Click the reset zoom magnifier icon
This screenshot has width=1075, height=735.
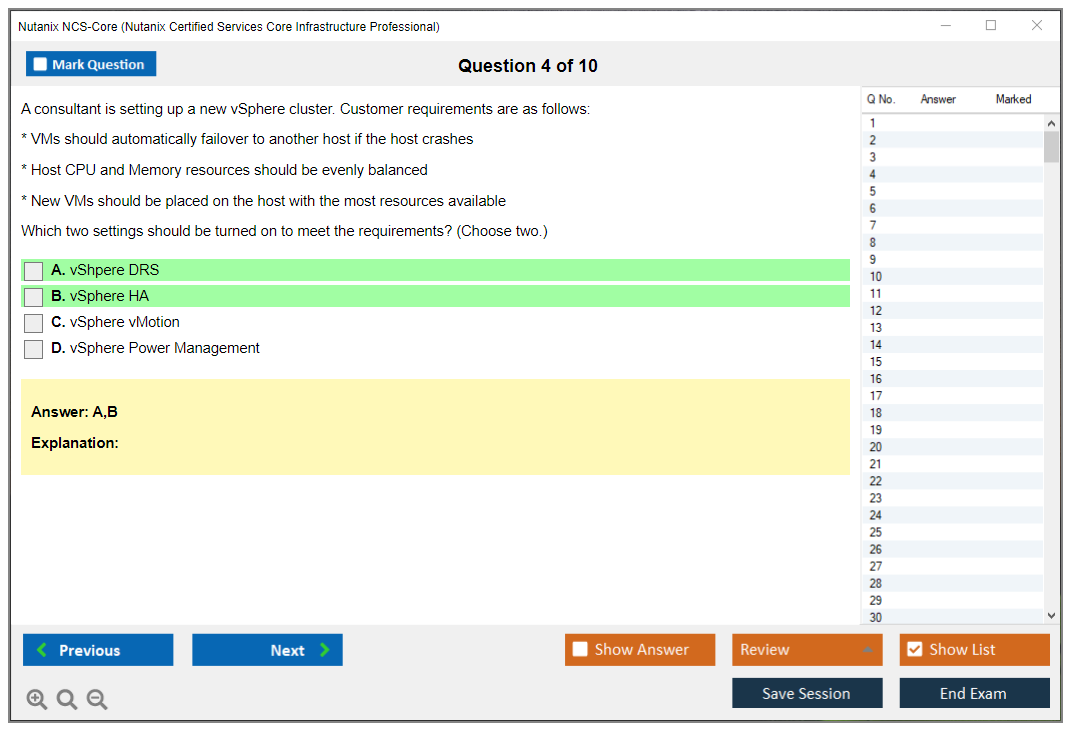click(x=67, y=700)
